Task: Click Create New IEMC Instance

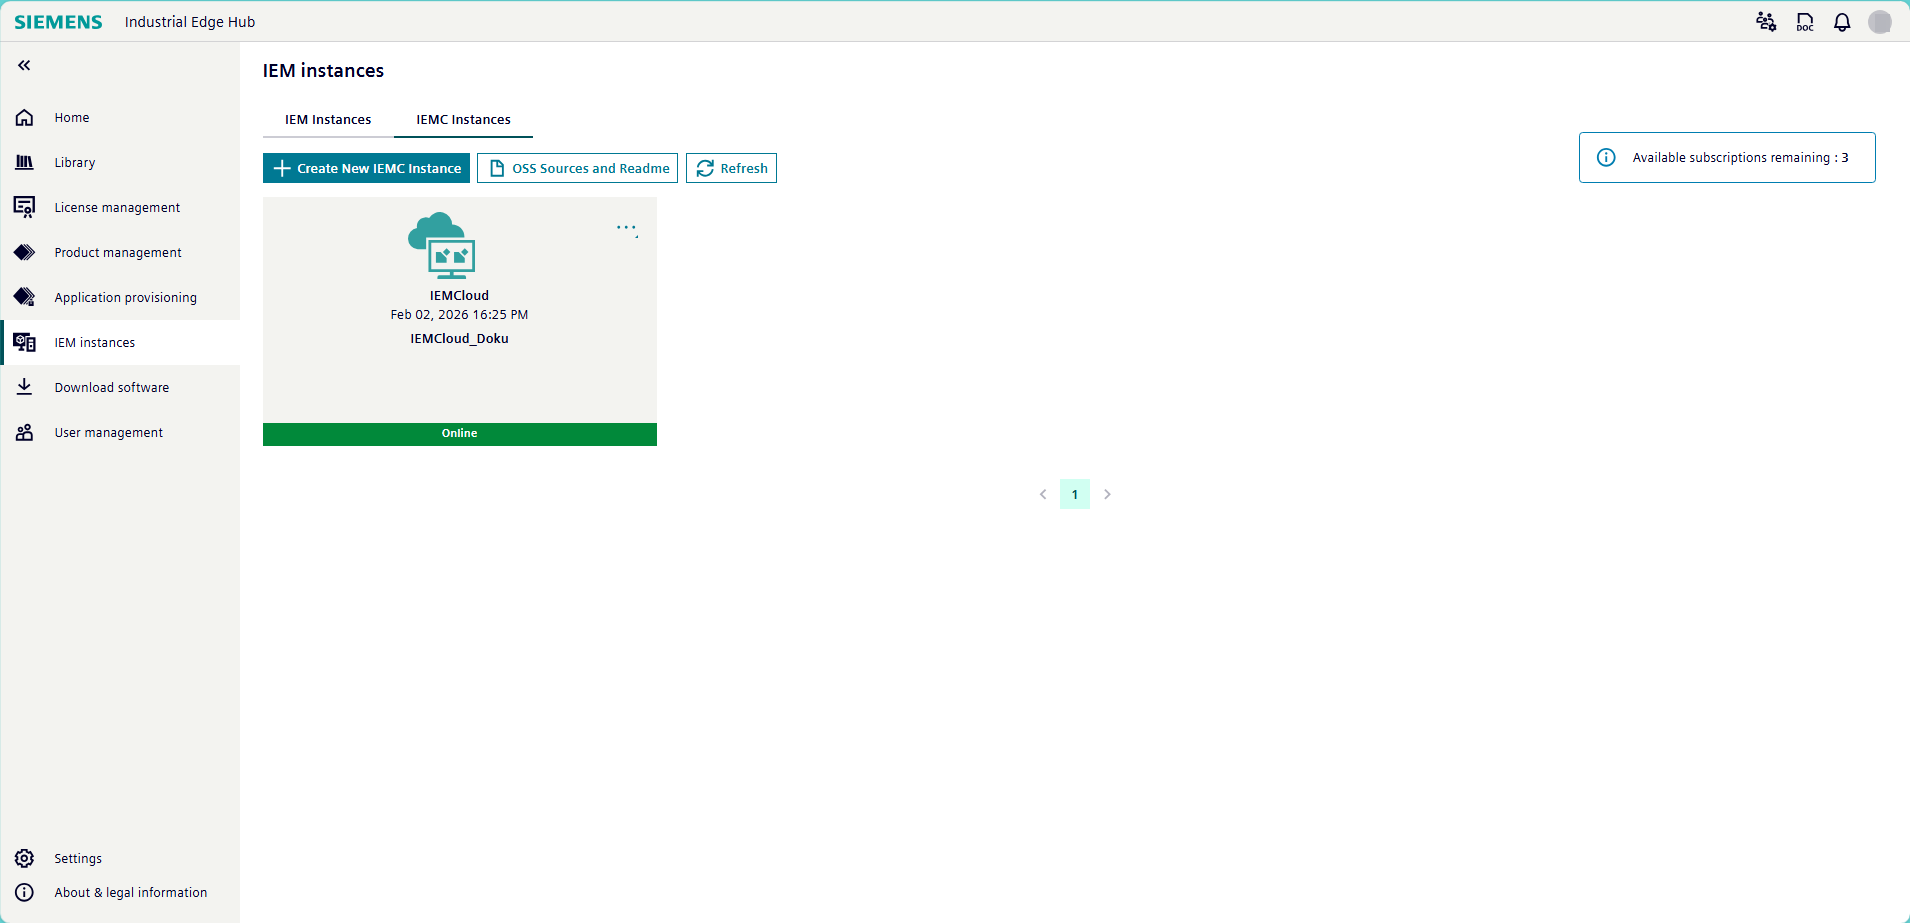Action: (x=366, y=167)
